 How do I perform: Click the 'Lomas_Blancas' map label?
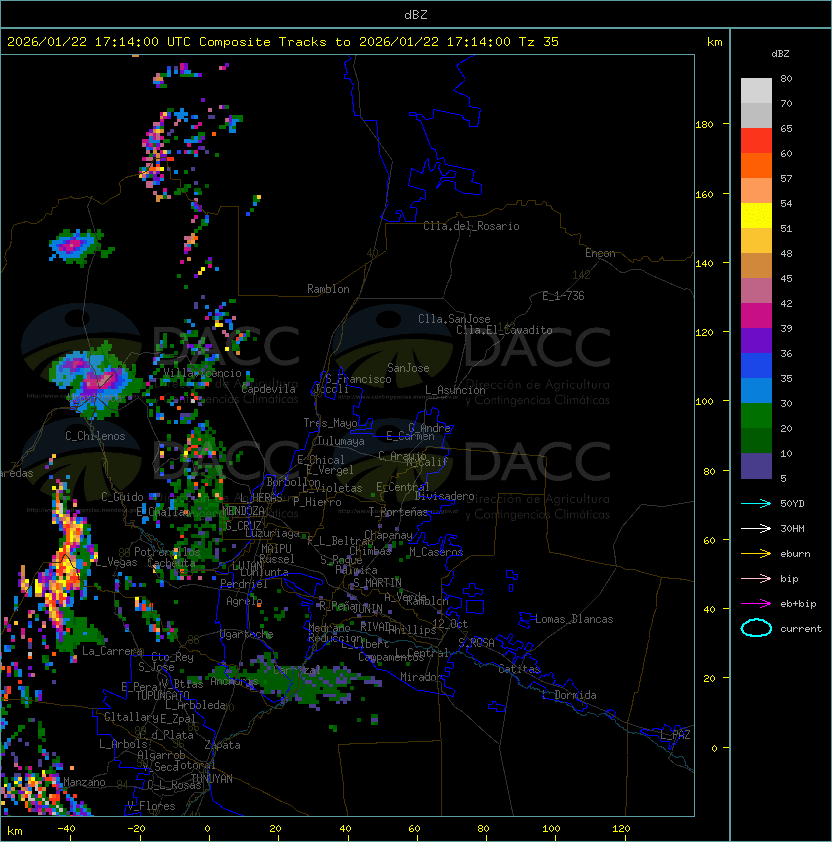(574, 619)
